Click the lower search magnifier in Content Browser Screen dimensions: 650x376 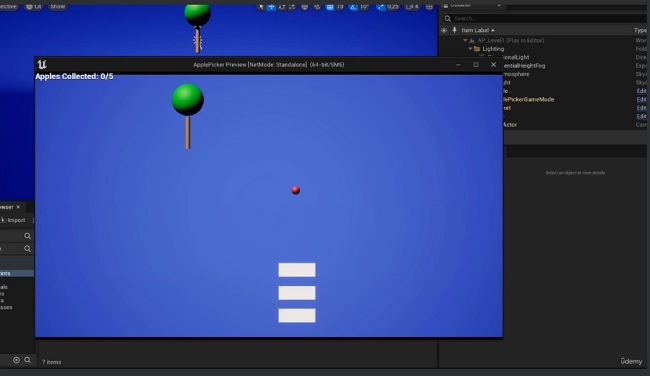27,249
